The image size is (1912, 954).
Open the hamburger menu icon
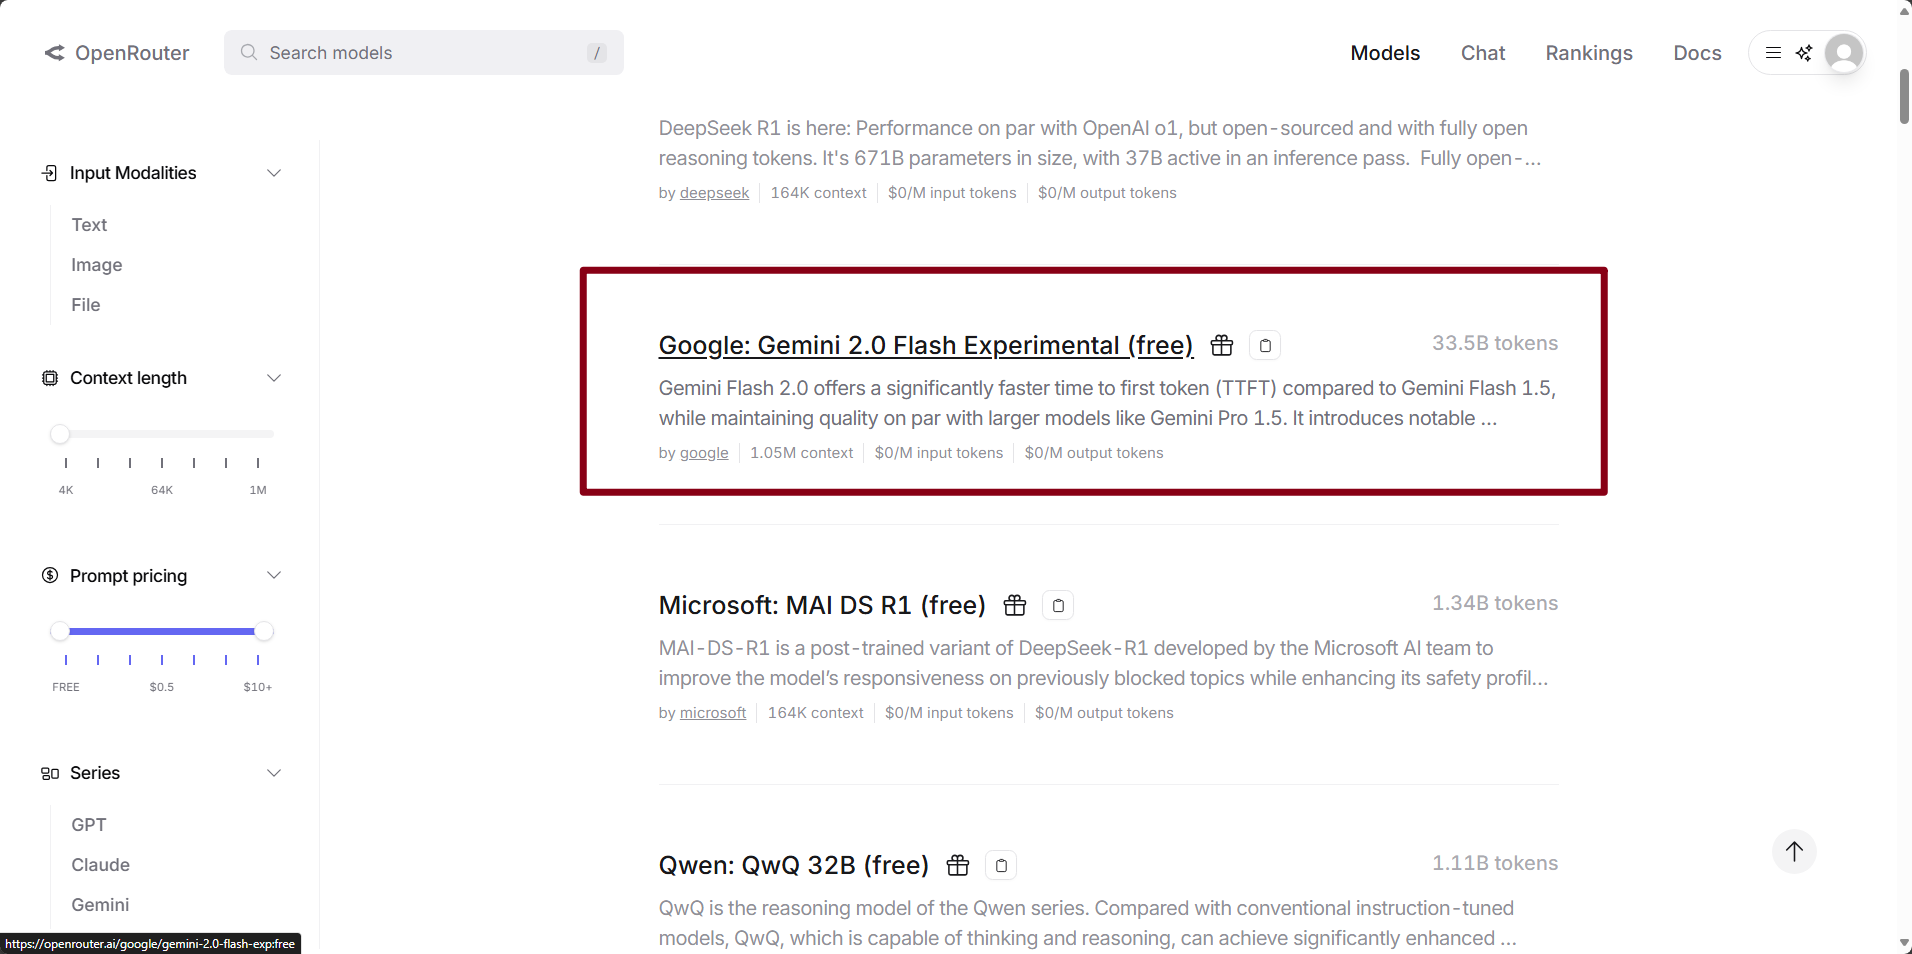pyautogui.click(x=1773, y=53)
